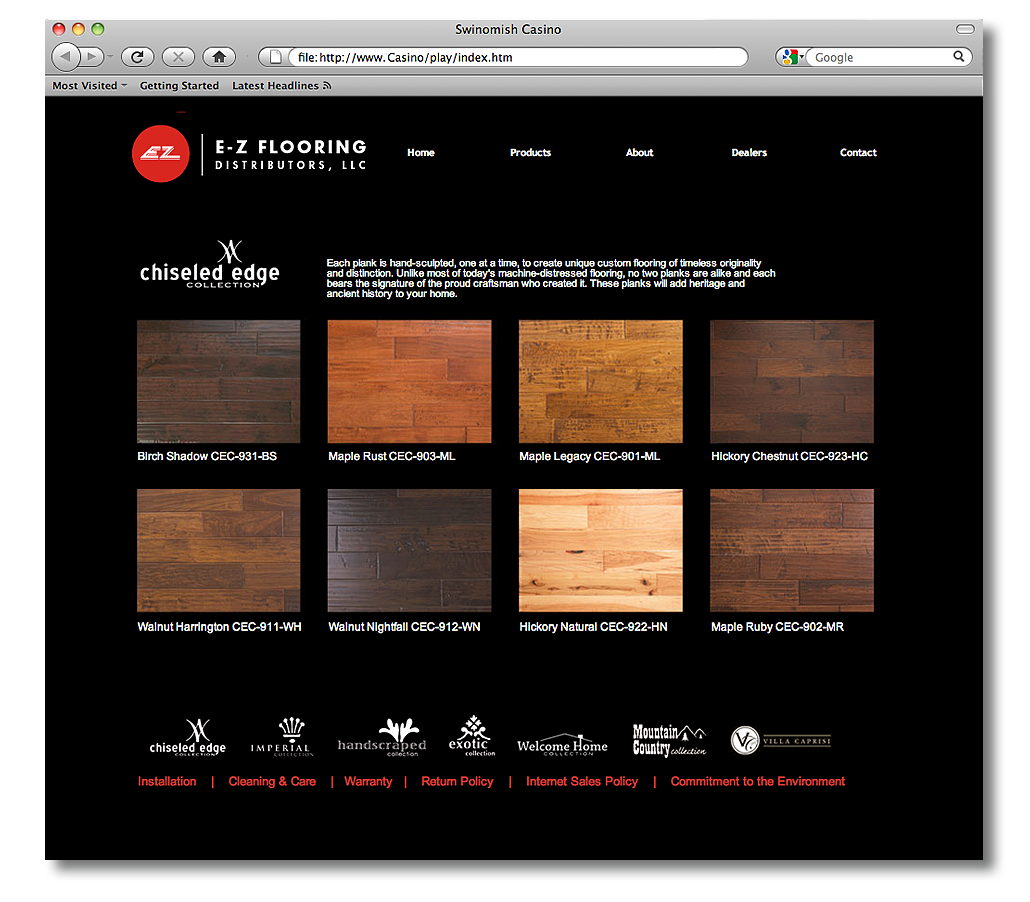Click the browser Back arrow button
The height and width of the screenshot is (902, 1030).
coord(66,57)
